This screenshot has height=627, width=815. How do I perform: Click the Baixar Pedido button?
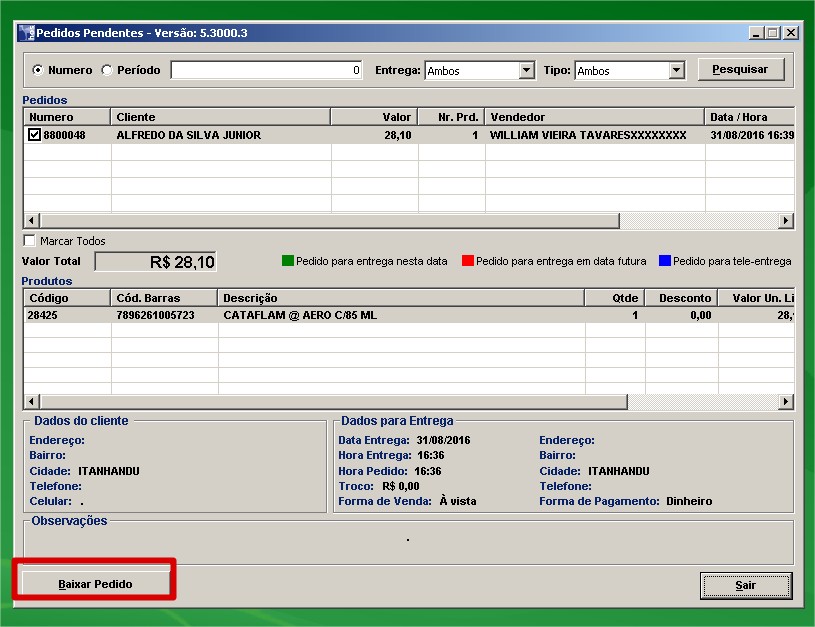click(x=95, y=584)
